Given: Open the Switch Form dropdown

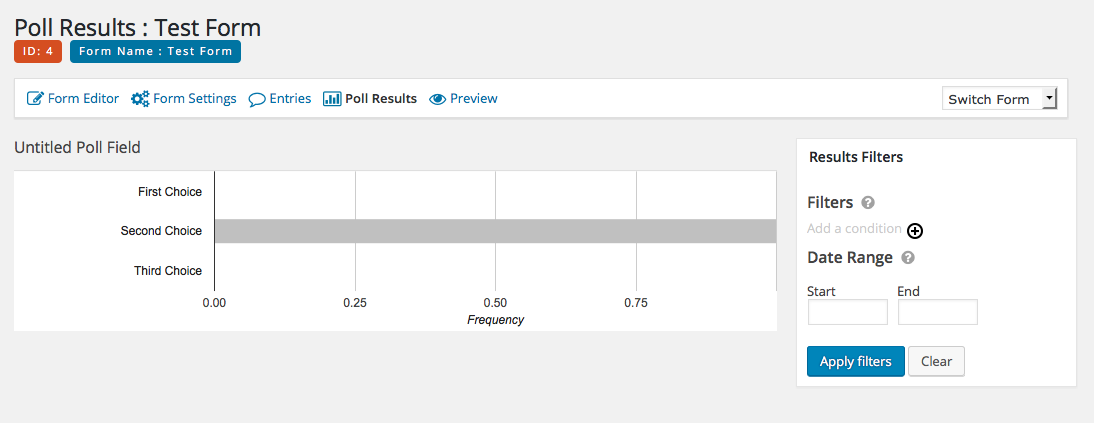Looking at the screenshot, I should coord(999,98).
